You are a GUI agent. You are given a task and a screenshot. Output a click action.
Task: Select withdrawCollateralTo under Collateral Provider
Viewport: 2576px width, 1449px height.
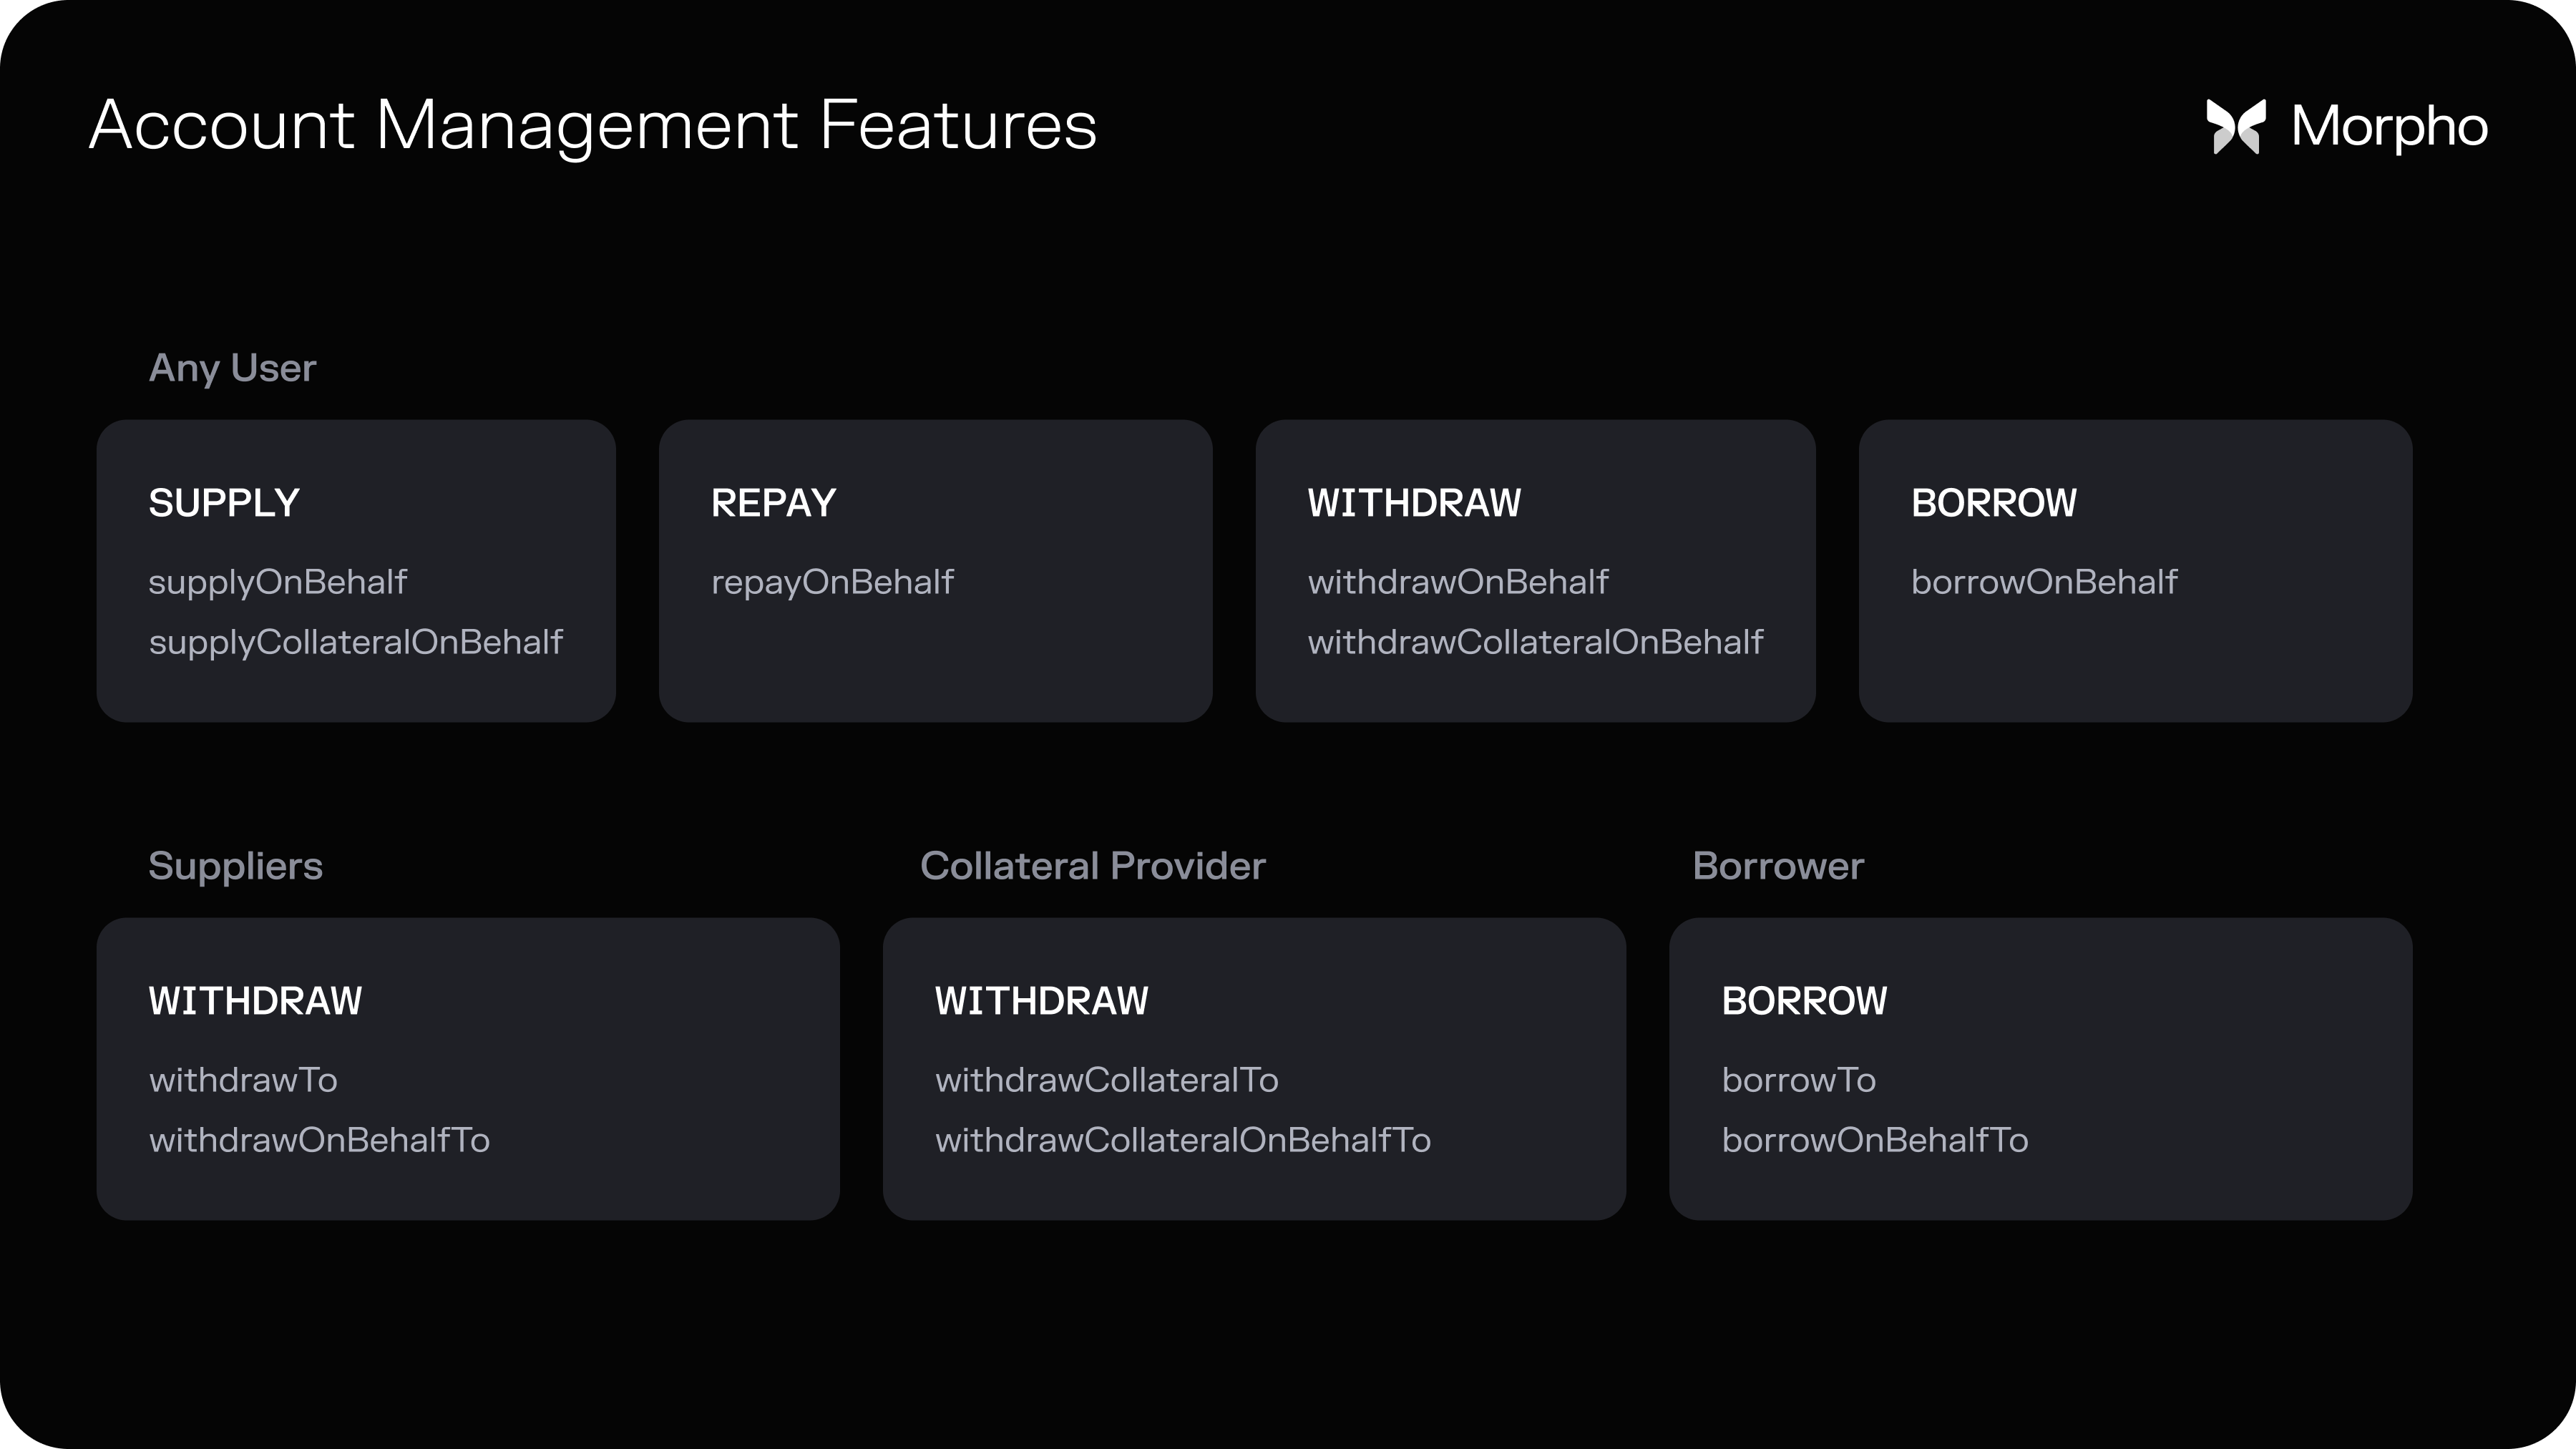click(x=1106, y=1080)
